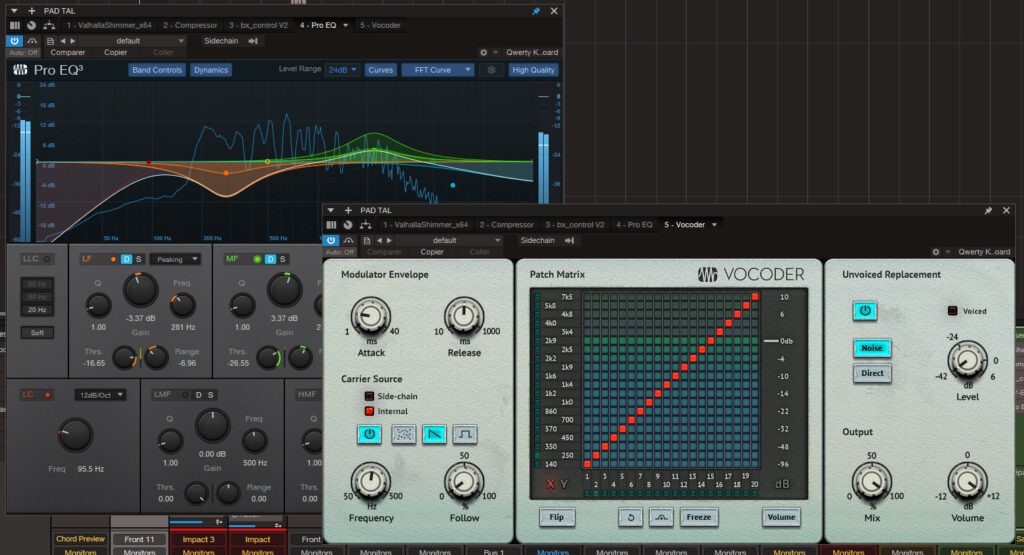The width and height of the screenshot is (1024, 555).
Task: Switch to 3 - bx_control V2 tab in Pro EQ window
Action: pos(258,25)
